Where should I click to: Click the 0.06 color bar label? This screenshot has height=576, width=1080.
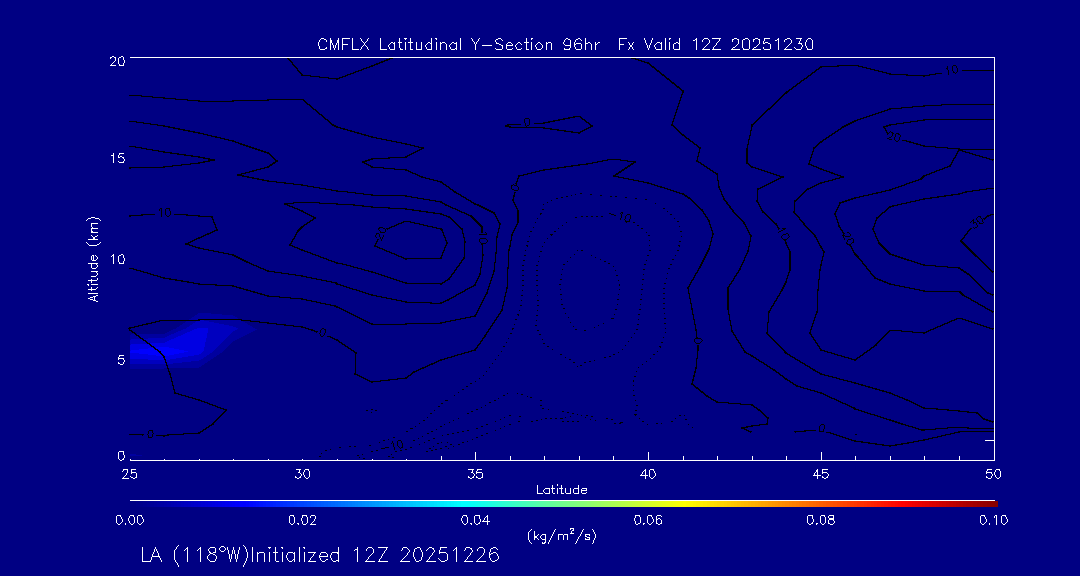click(x=648, y=519)
